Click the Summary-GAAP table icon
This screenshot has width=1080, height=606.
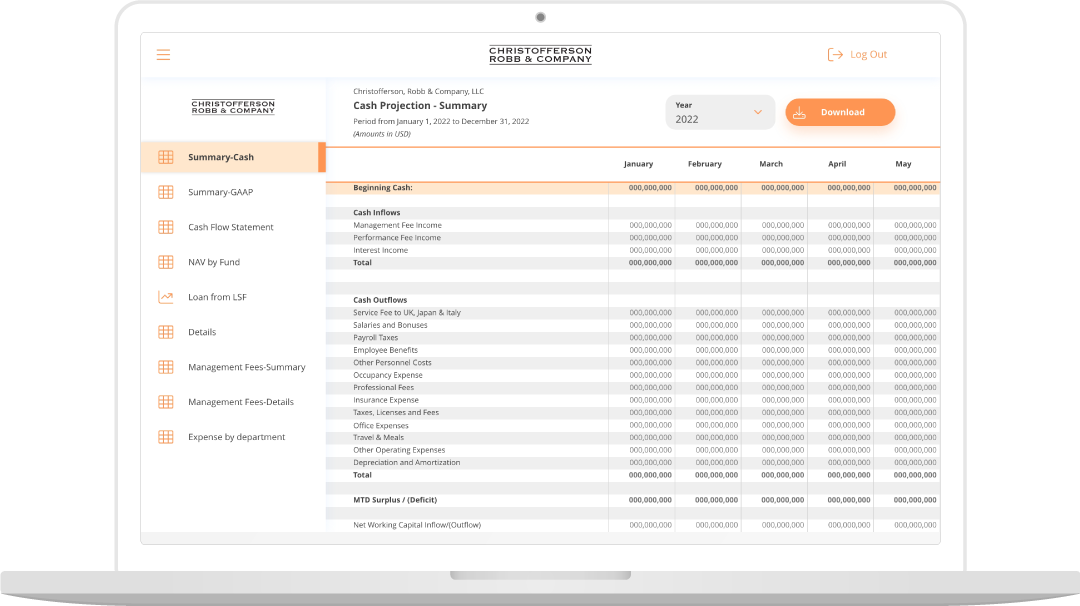(166, 192)
